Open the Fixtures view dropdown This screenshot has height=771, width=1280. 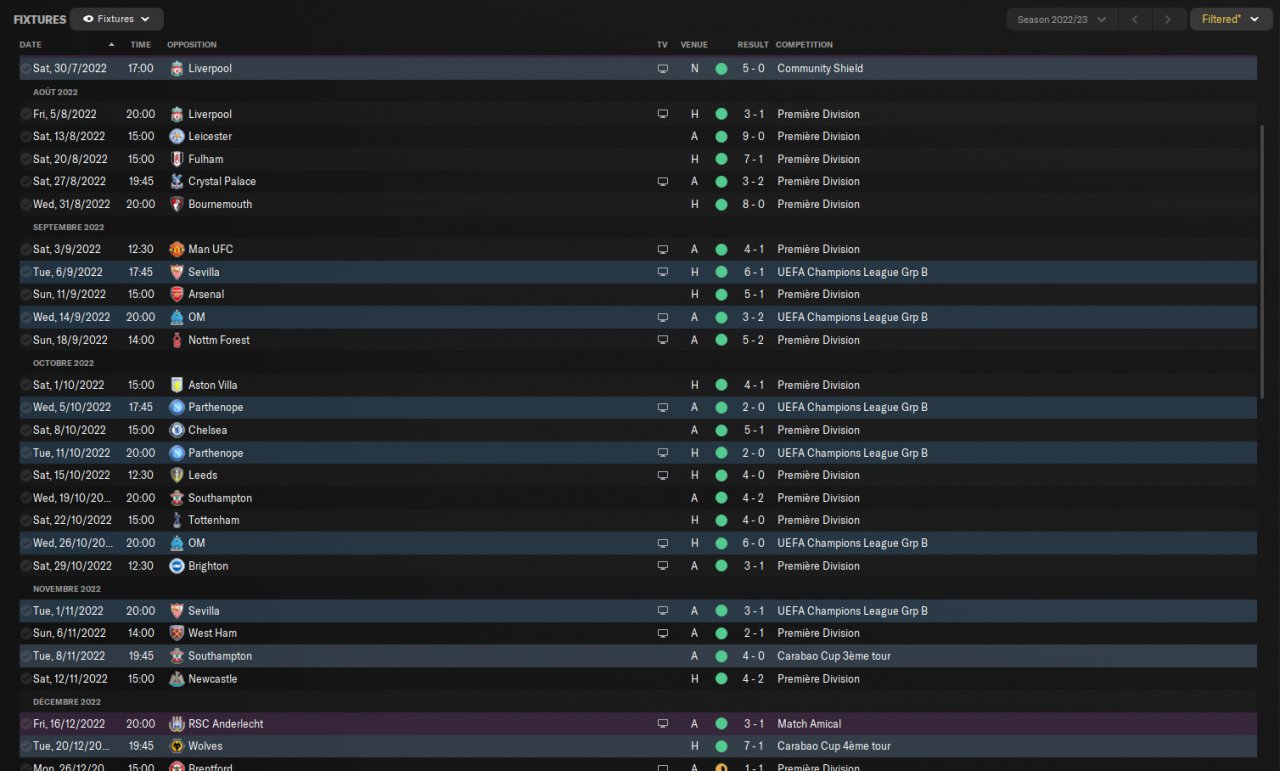(x=117, y=19)
